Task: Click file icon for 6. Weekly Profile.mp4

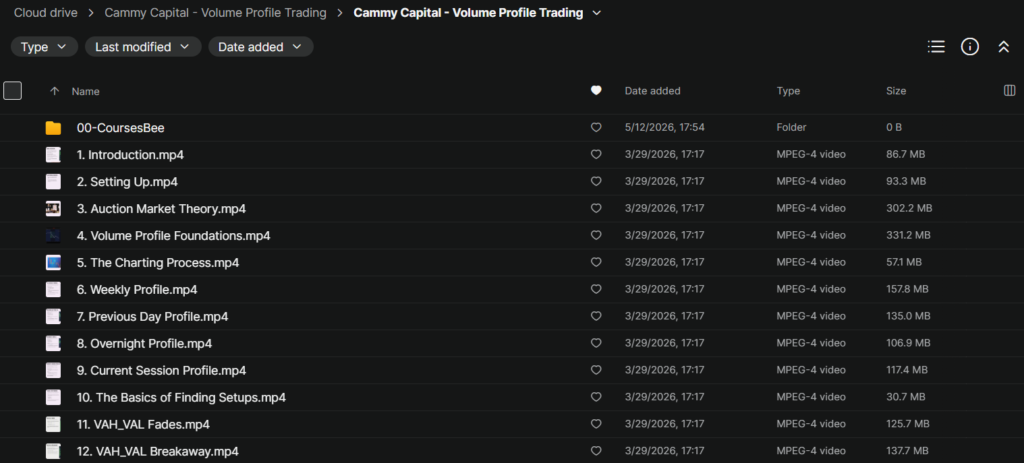Action: [54, 289]
